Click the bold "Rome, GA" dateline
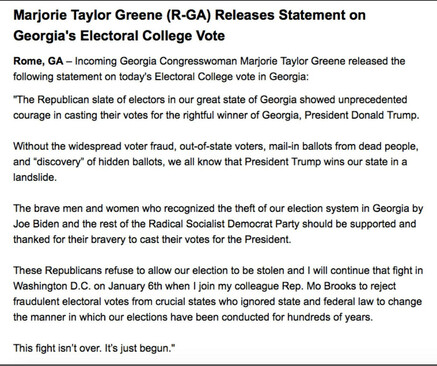The image size is (437, 366). coord(38,62)
